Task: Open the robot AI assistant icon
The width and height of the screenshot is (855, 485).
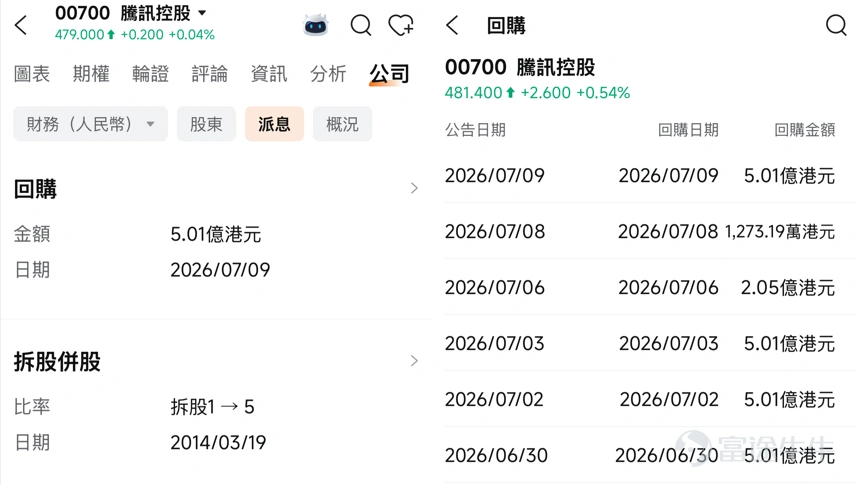Action: point(316,25)
